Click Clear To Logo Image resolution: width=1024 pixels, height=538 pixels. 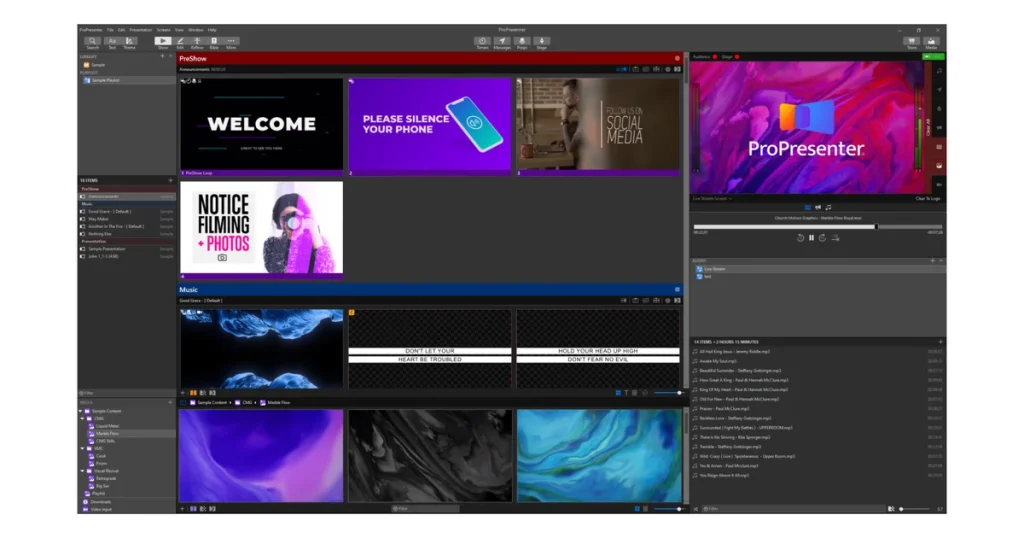tap(927, 198)
